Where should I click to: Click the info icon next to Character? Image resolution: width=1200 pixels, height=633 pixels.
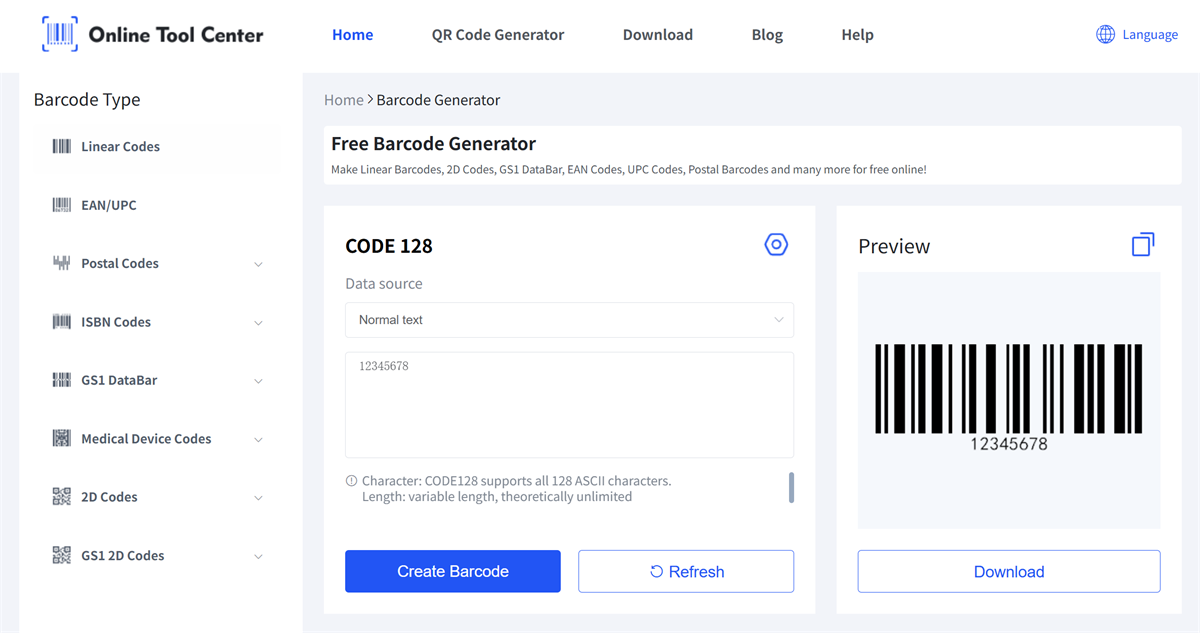(351, 481)
